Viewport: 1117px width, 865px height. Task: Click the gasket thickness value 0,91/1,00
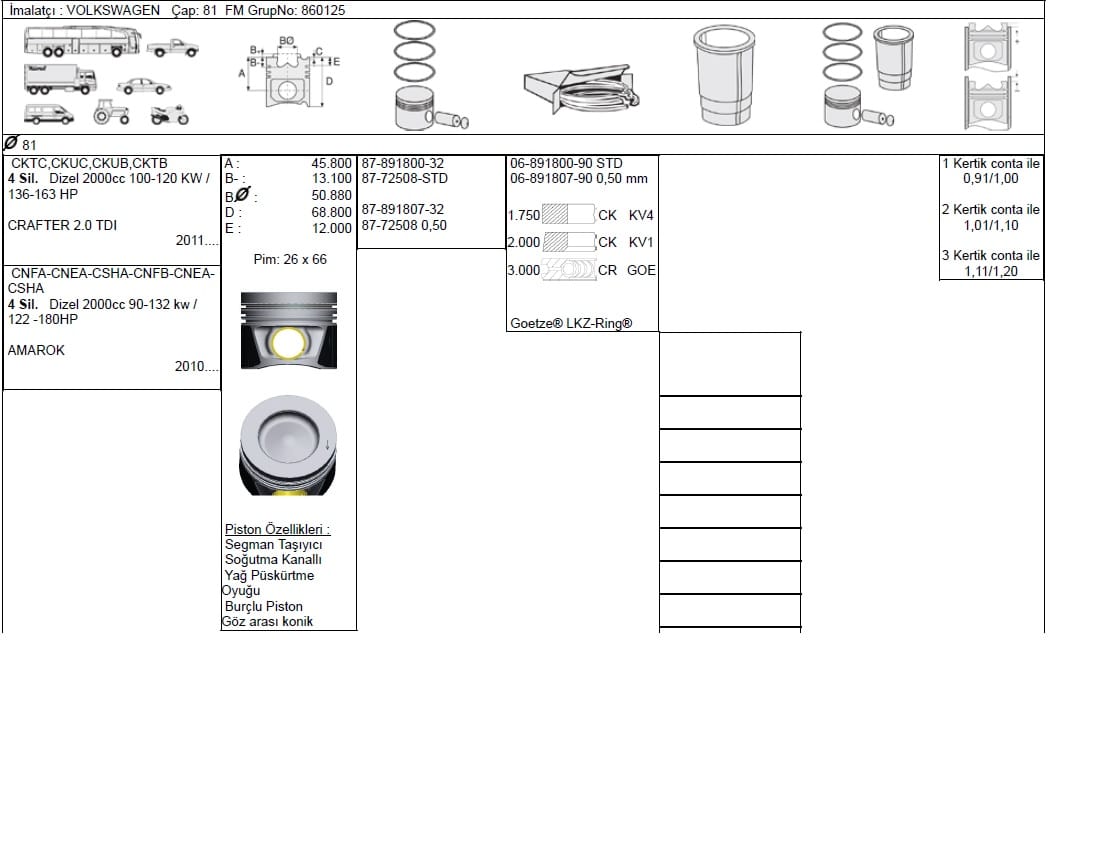coord(991,178)
